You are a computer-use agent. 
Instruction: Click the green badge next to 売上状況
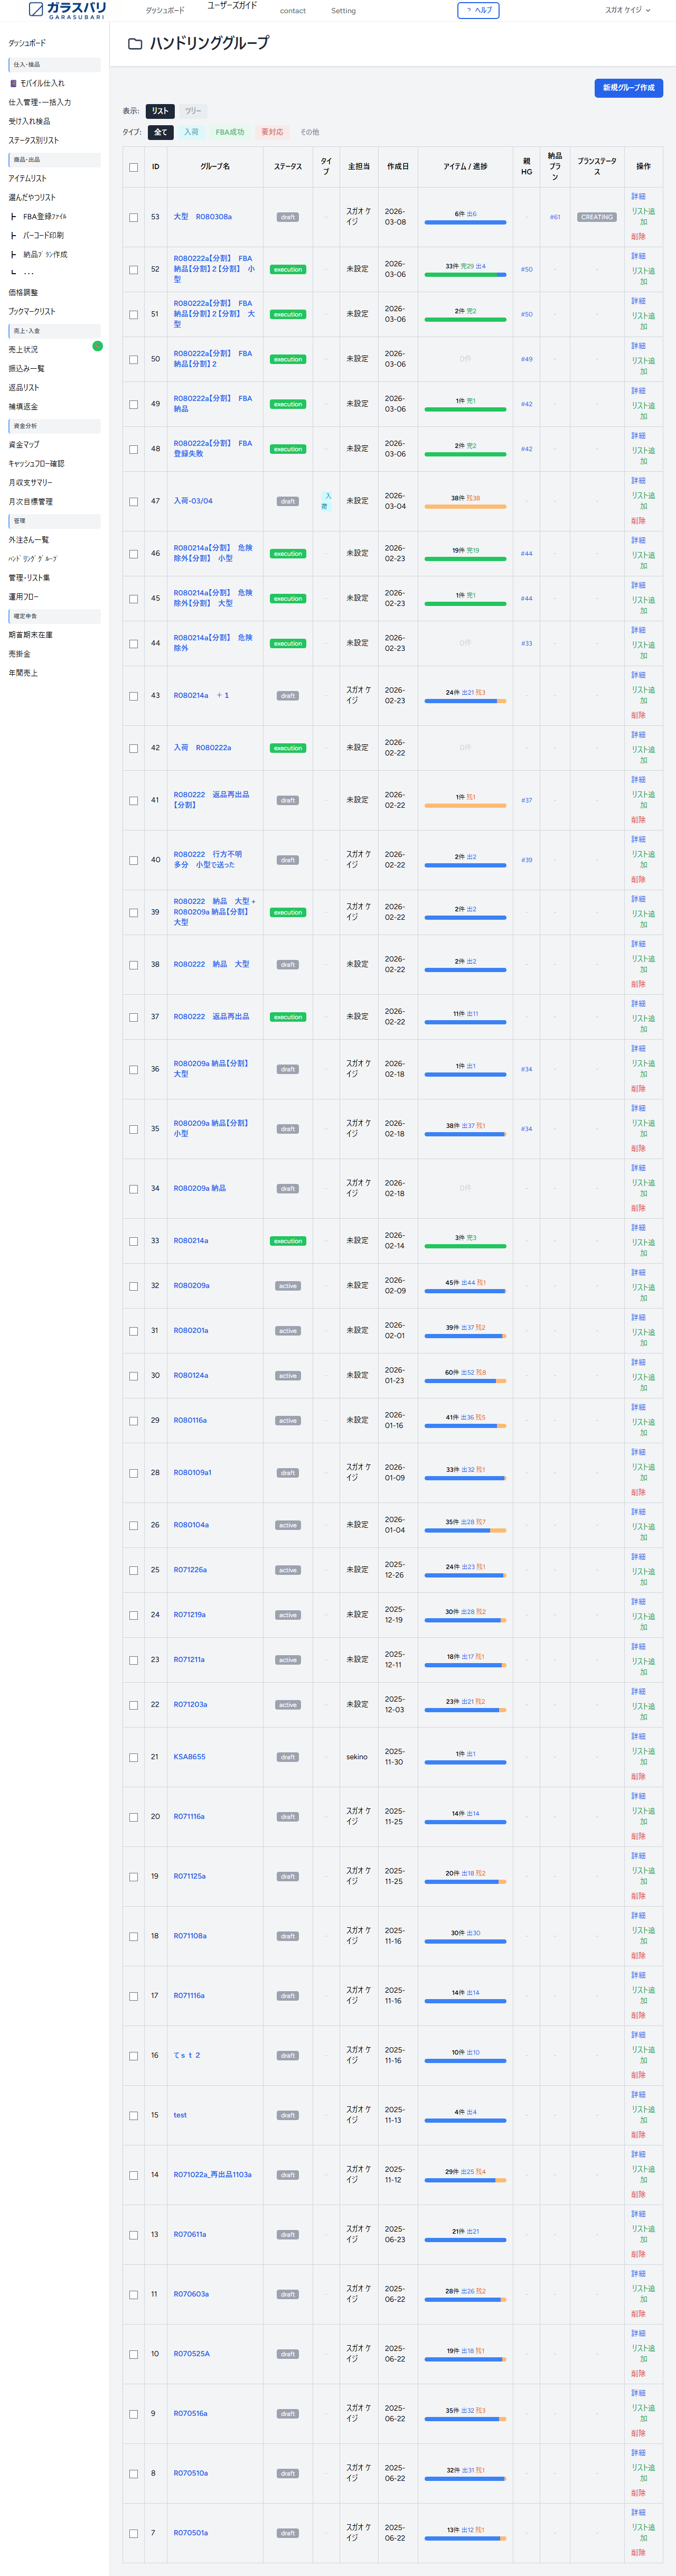[x=97, y=346]
